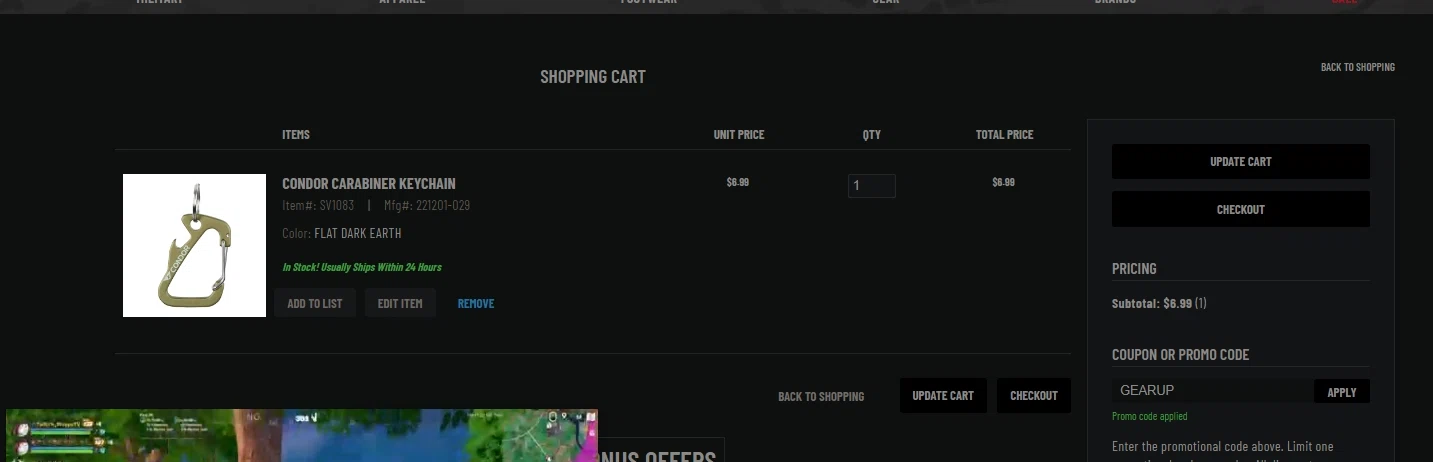1433x462 pixels.
Task: Open the Brands navigation menu
Action: [x=1114, y=3]
